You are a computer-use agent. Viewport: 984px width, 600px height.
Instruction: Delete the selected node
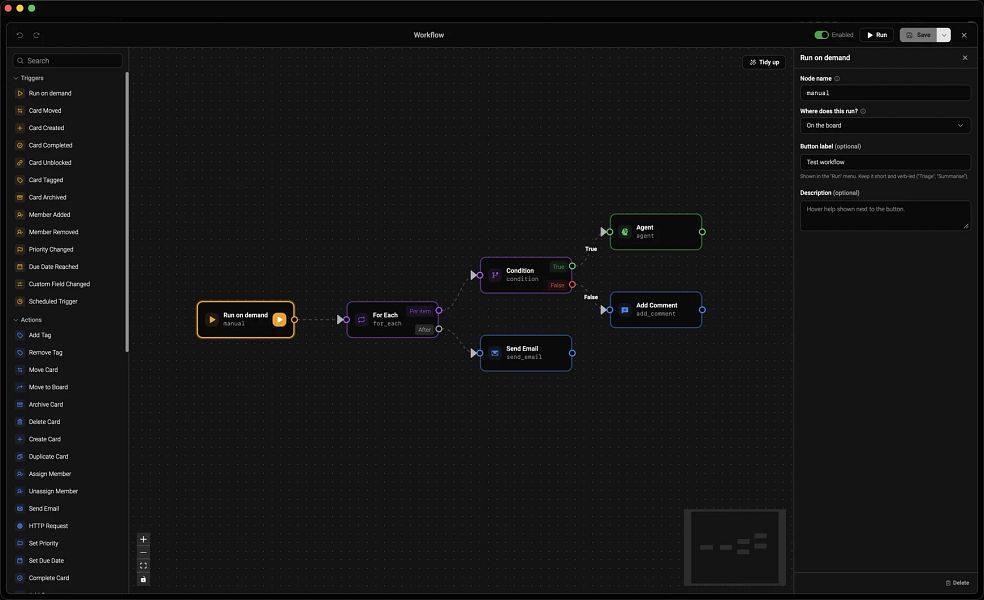[x=957, y=583]
